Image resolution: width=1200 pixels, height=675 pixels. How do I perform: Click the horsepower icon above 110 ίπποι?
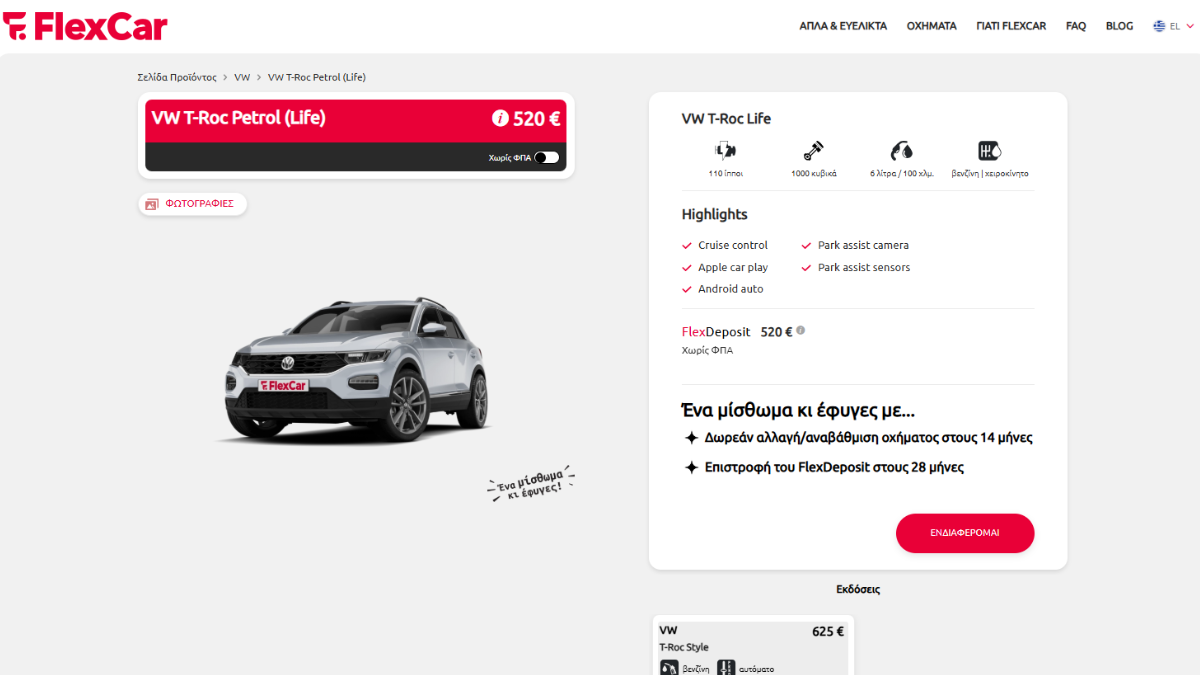[x=725, y=151]
